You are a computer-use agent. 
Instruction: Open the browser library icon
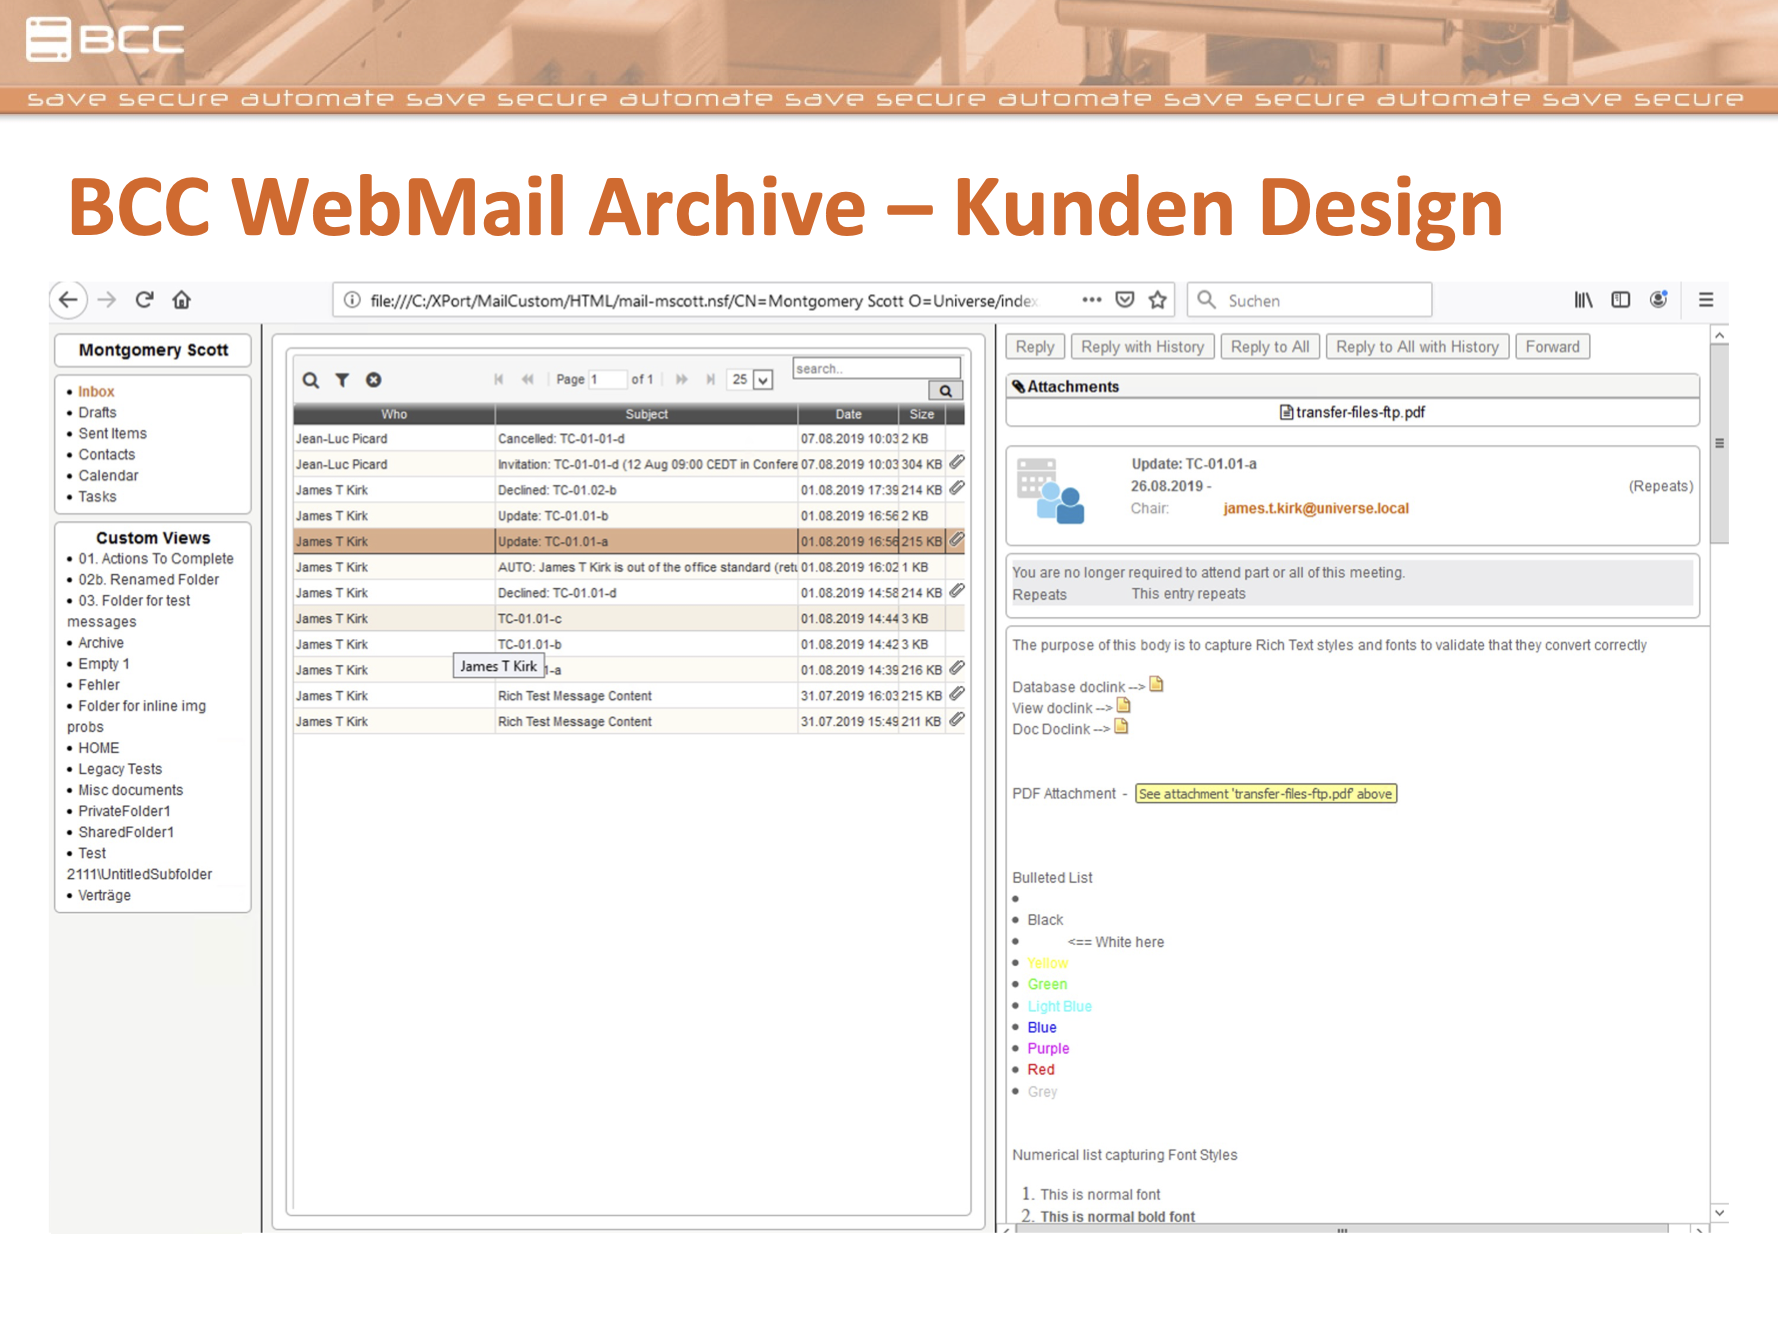pyautogui.click(x=1583, y=299)
